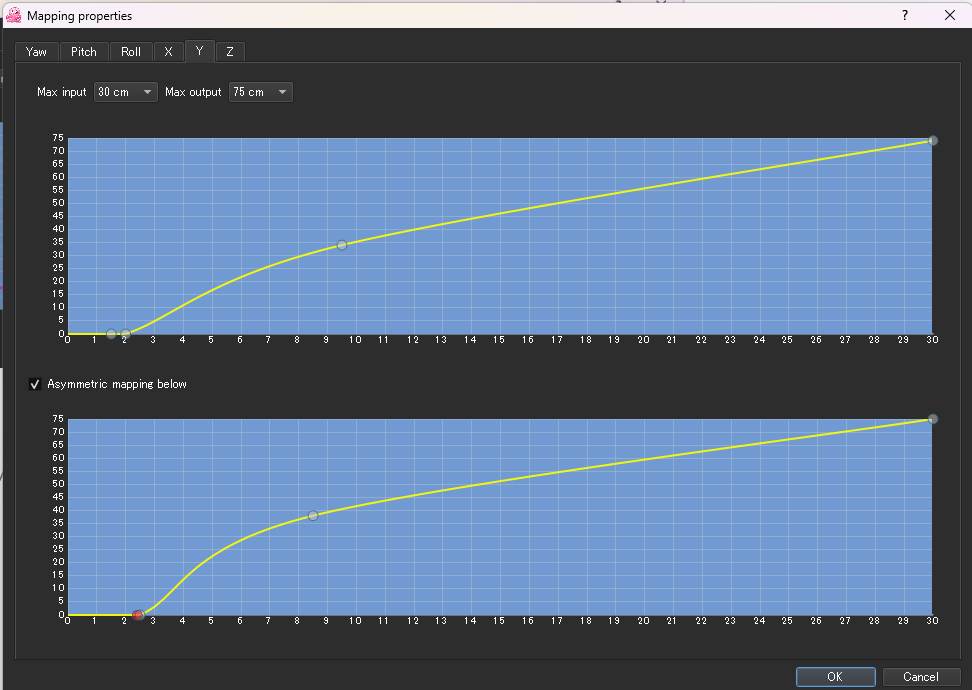This screenshot has height=690, width=972.
Task: Click the OK button
Action: click(x=835, y=677)
